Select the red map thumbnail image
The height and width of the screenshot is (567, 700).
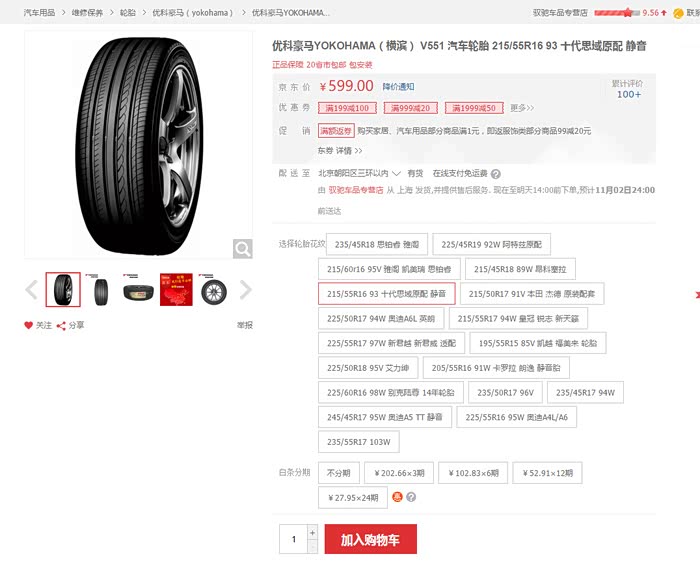pyautogui.click(x=176, y=290)
